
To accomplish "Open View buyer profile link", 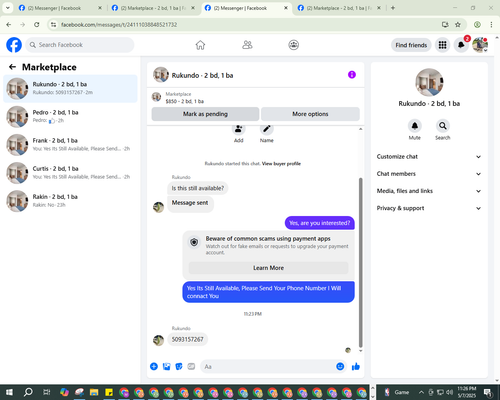I will coord(281,164).
